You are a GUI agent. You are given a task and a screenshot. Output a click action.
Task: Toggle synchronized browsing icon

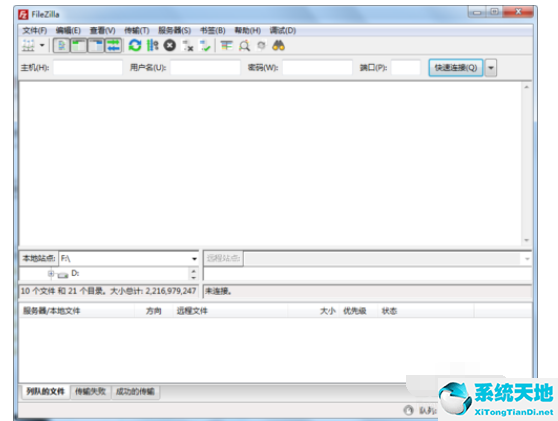click(x=261, y=46)
